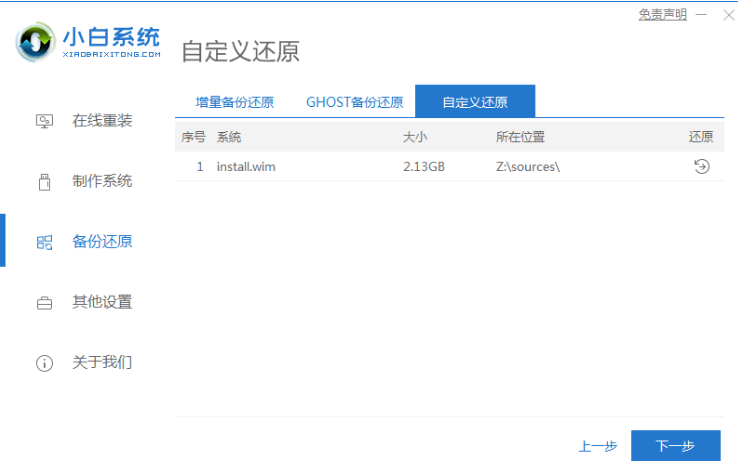Click the info icon for 关于我们

pyautogui.click(x=44, y=363)
